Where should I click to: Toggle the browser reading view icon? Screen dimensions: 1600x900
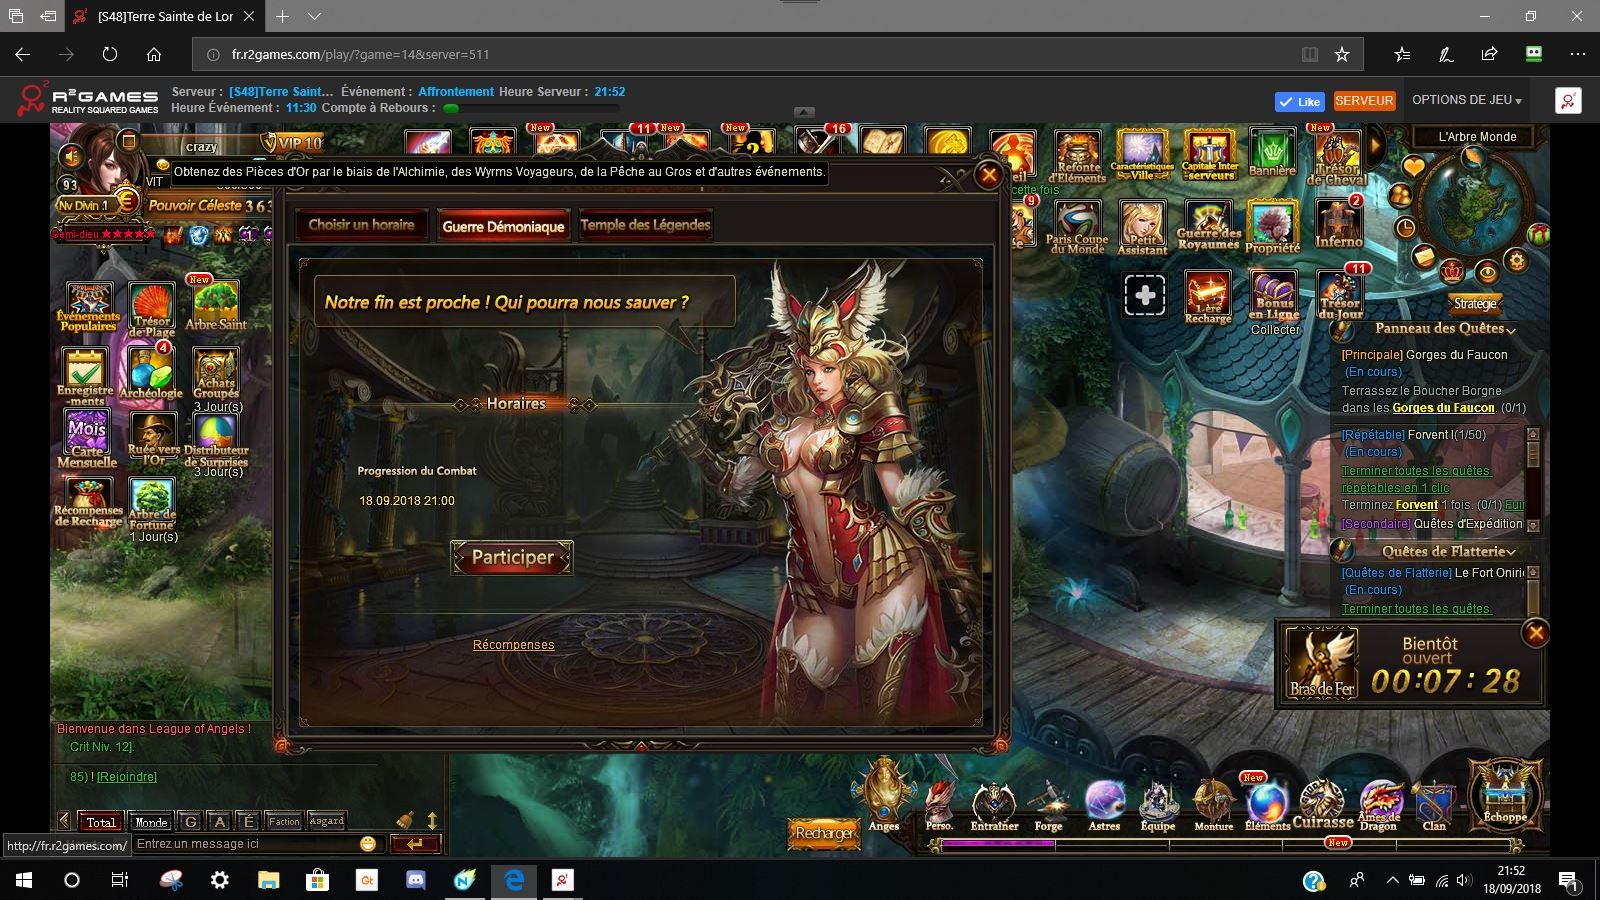(x=1309, y=55)
